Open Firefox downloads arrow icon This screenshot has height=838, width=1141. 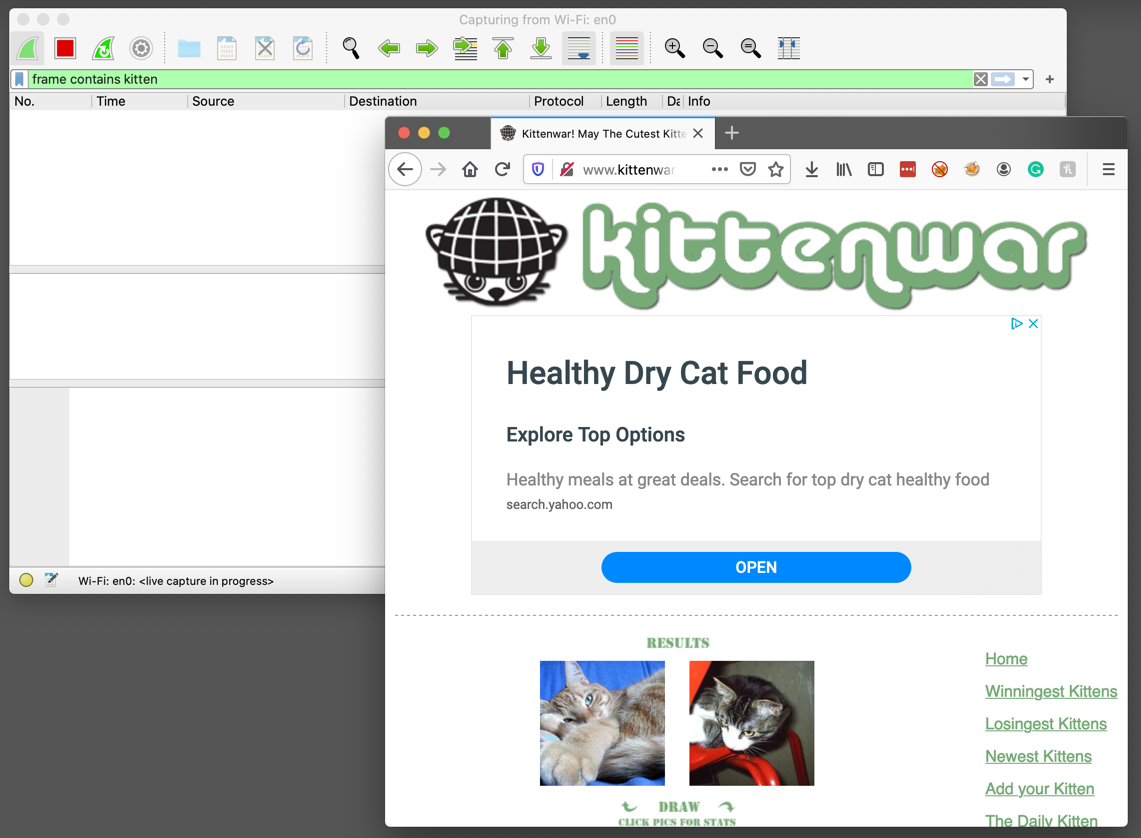tap(812, 169)
